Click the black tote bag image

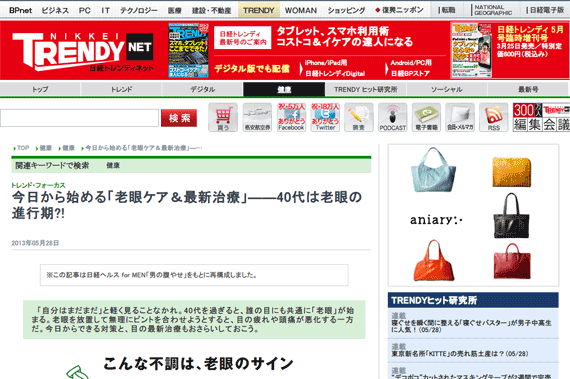[511, 215]
